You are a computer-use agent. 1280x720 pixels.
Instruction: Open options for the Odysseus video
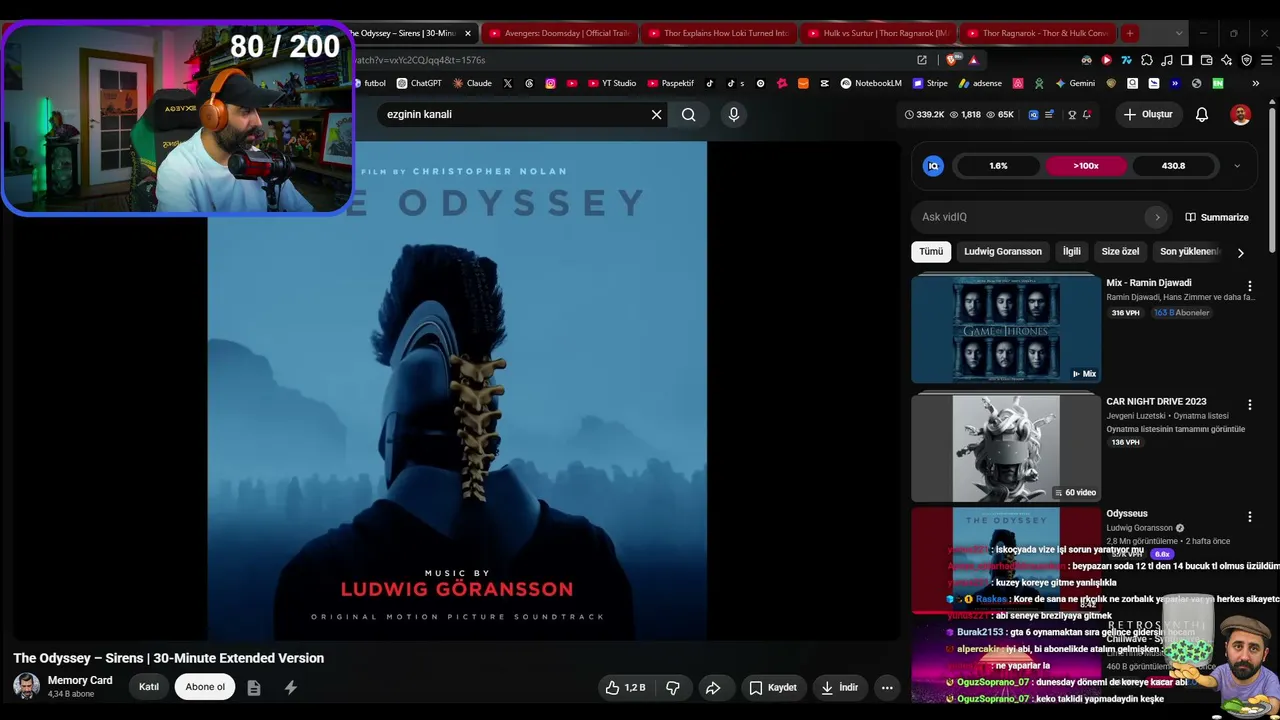[x=1249, y=517]
